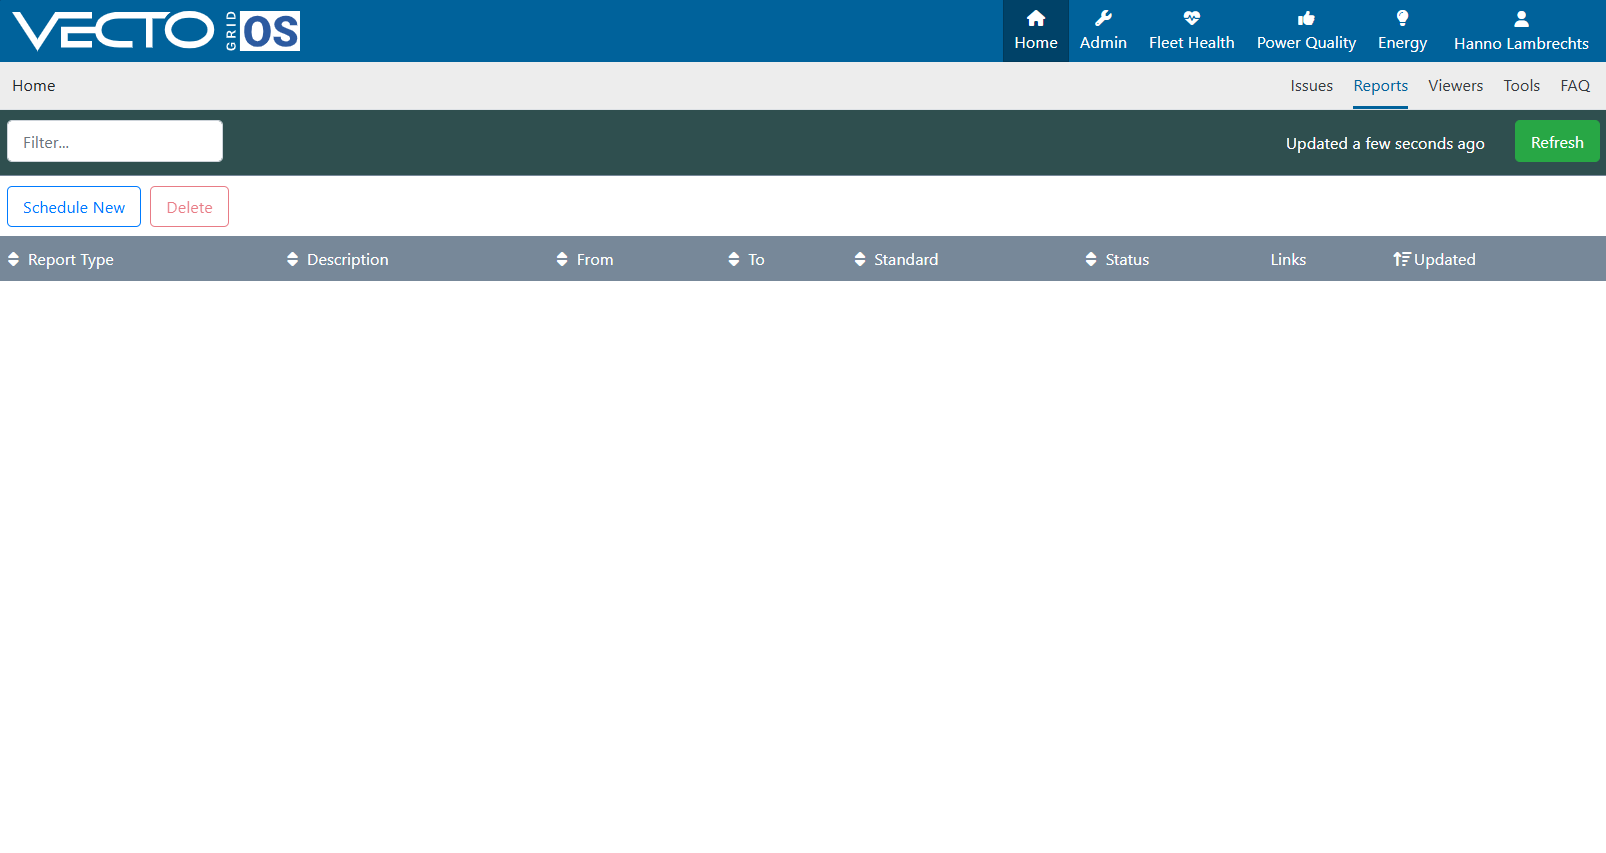Click the 'Updated a few seconds ago' text
The width and height of the screenshot is (1606, 853).
[x=1385, y=143]
